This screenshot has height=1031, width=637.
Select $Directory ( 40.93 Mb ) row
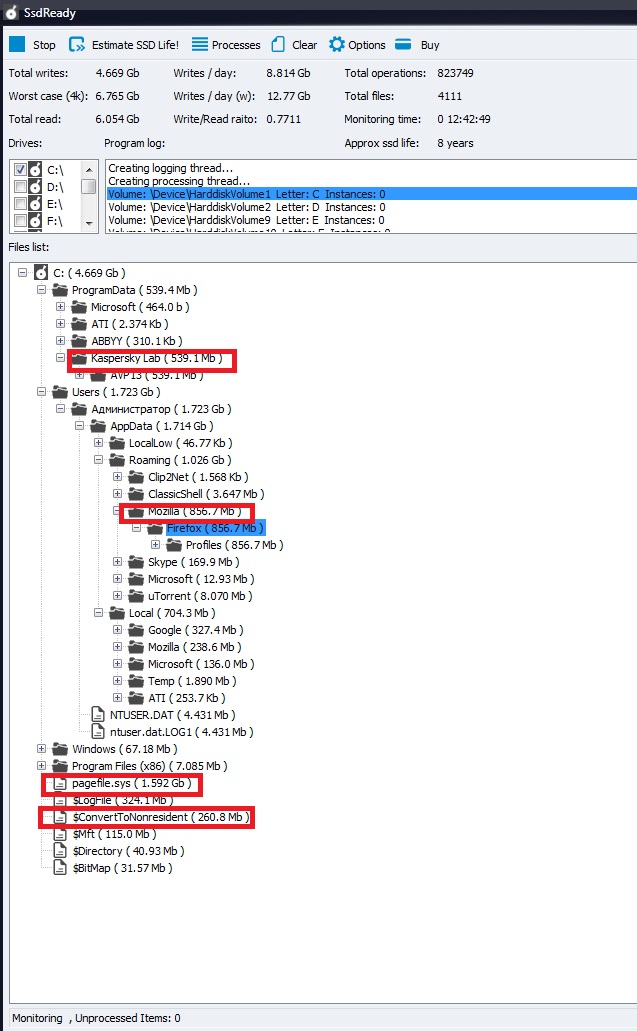pyautogui.click(x=128, y=851)
